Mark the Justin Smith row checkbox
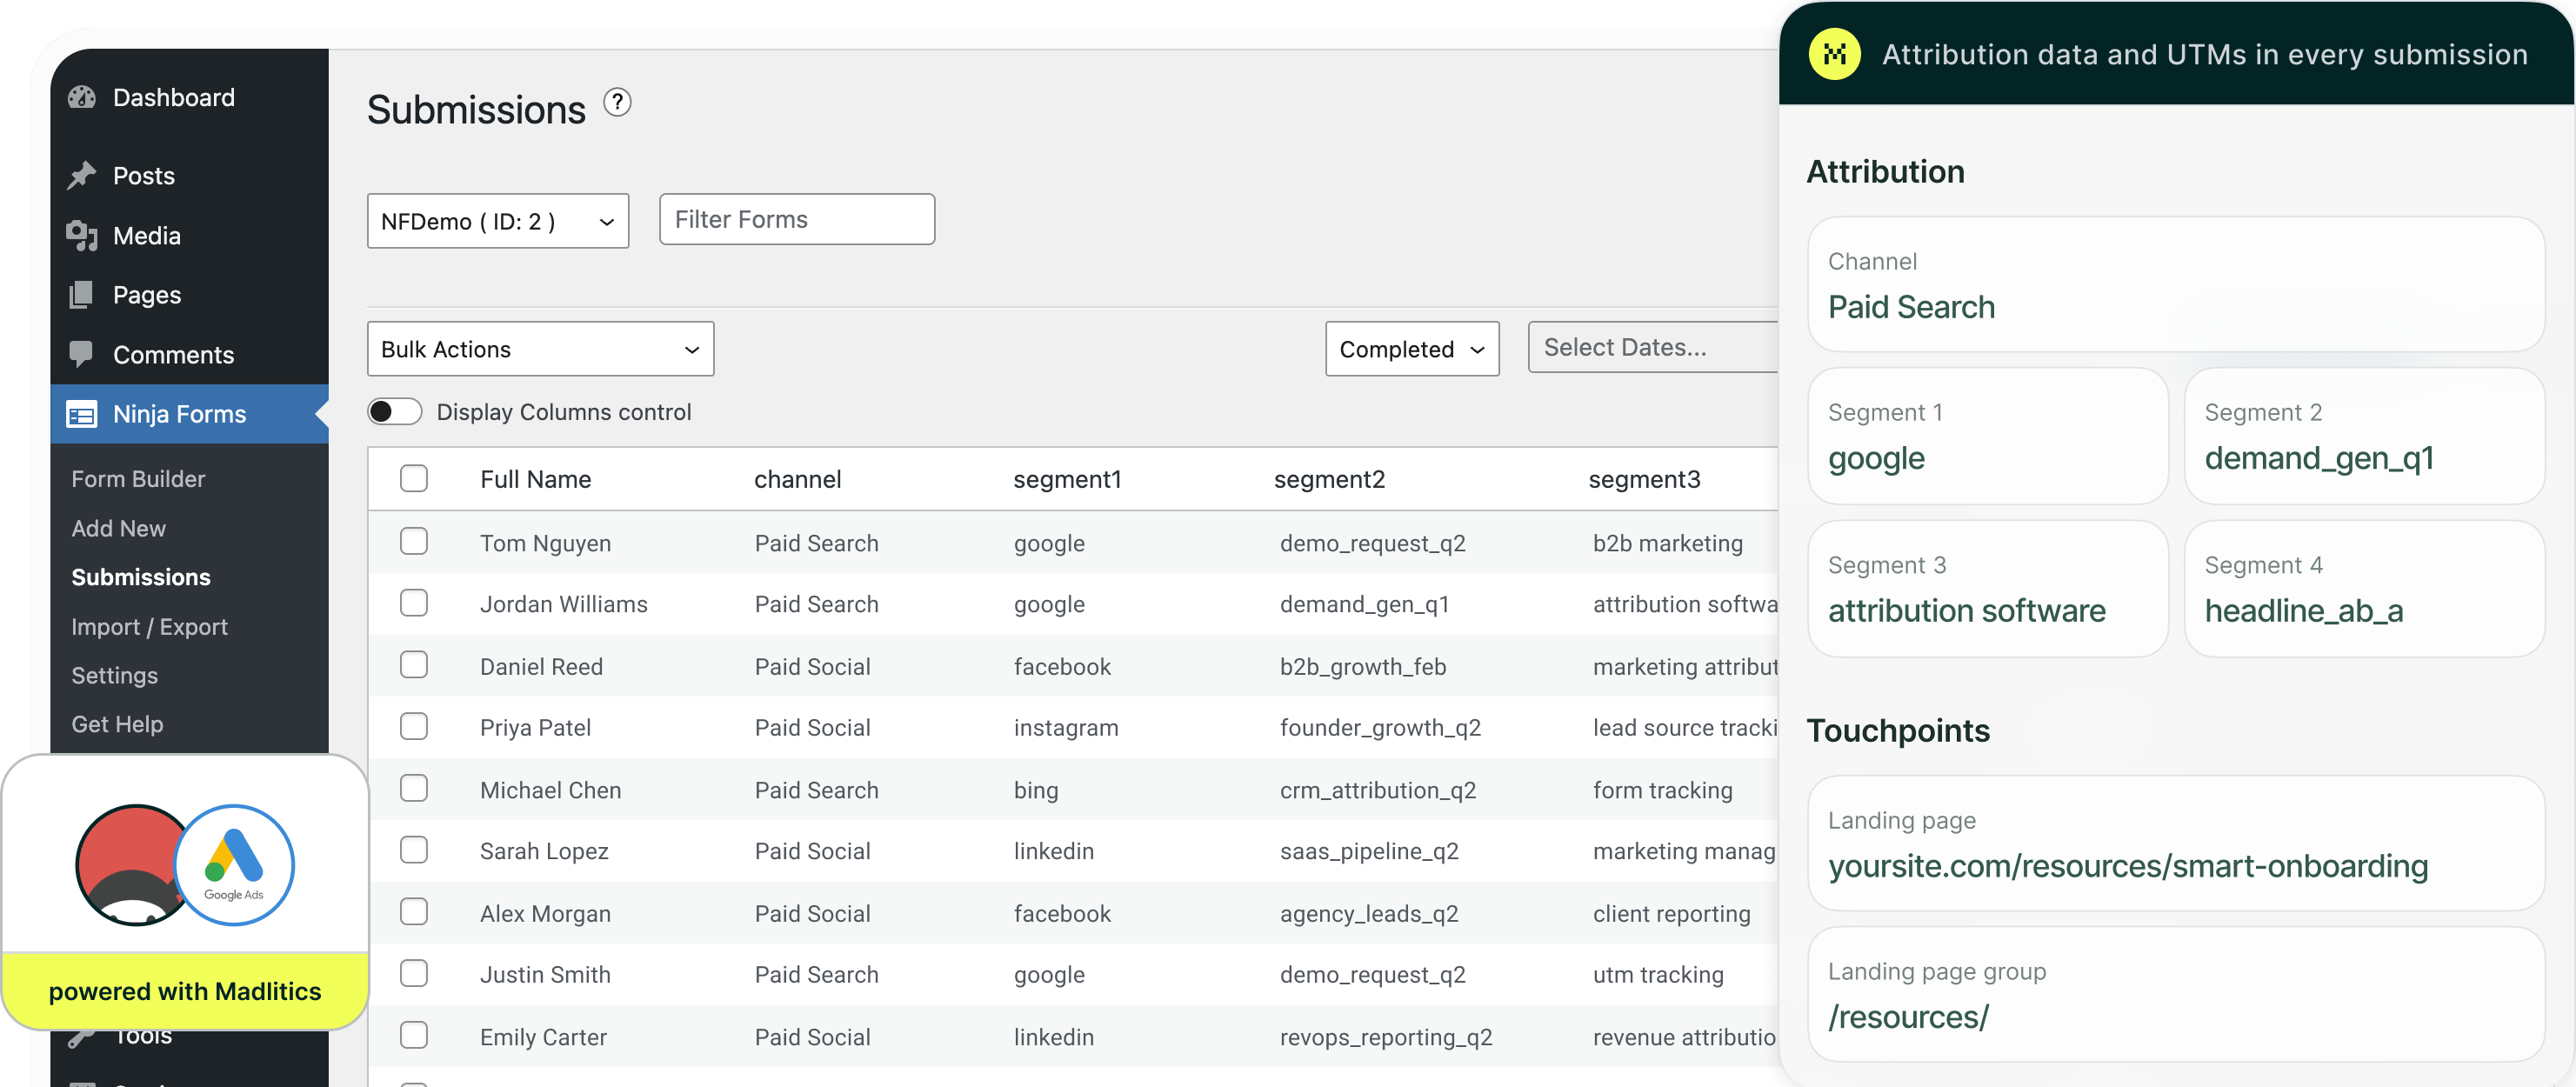Screen dimensions: 2576x1087 coord(414,973)
